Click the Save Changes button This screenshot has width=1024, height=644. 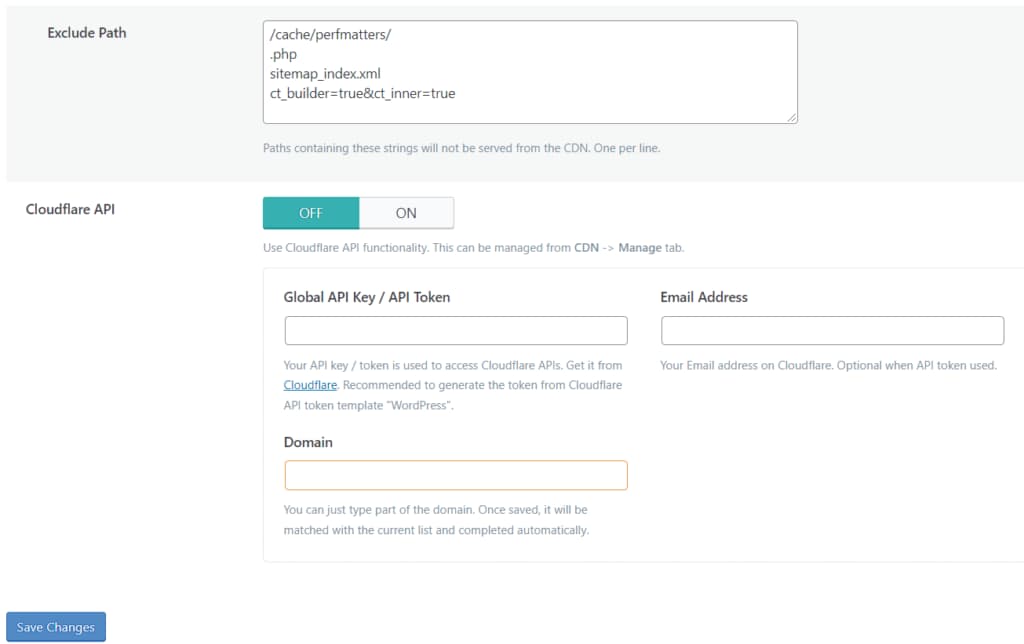[56, 627]
